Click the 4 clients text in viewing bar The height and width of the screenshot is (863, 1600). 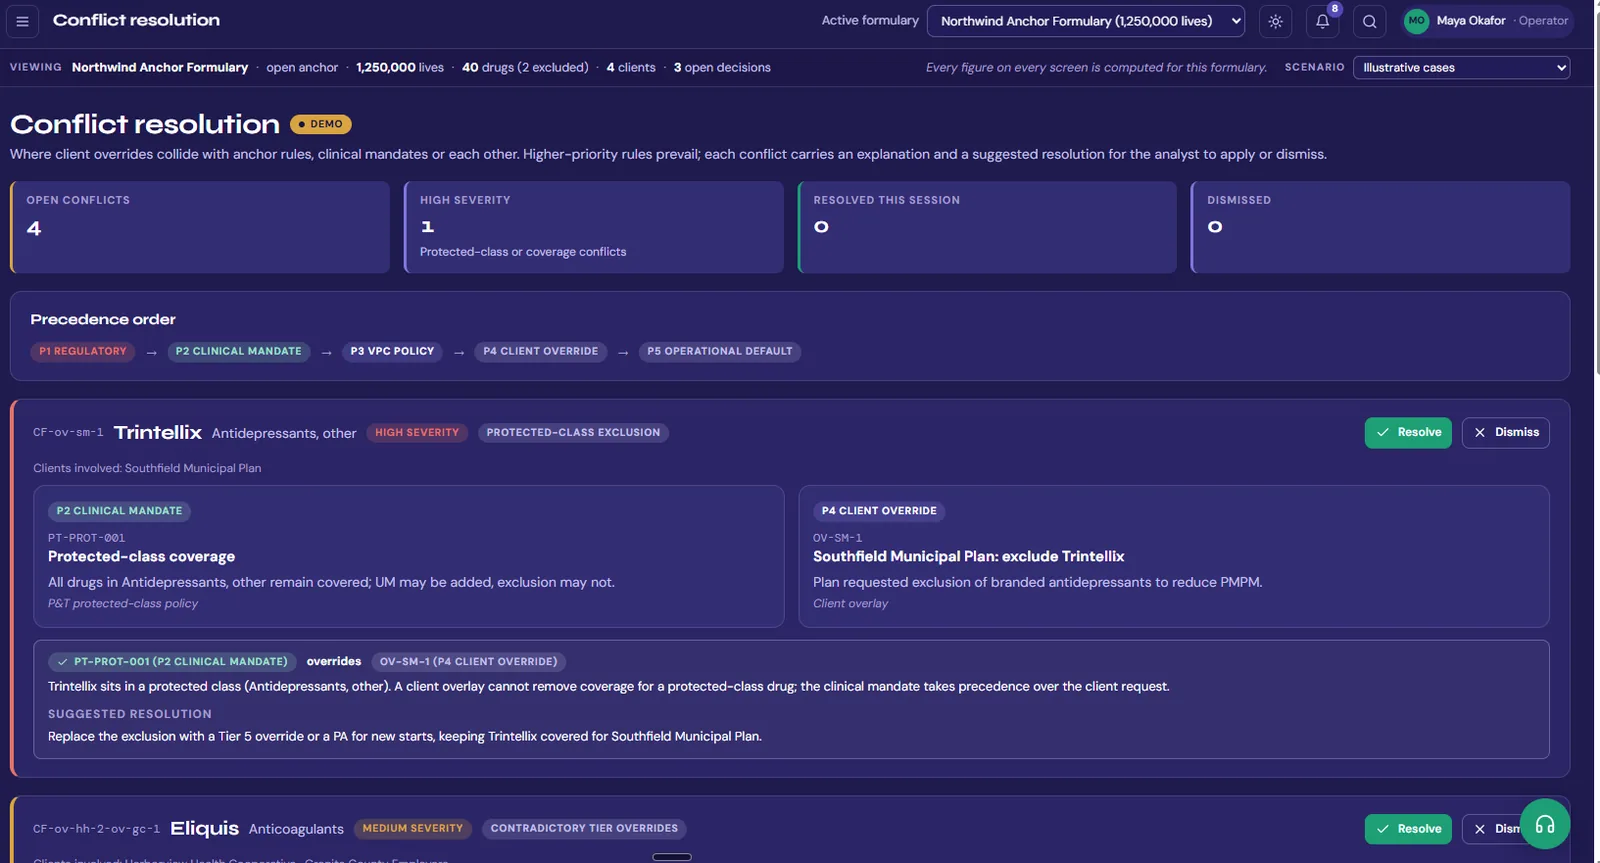(631, 68)
